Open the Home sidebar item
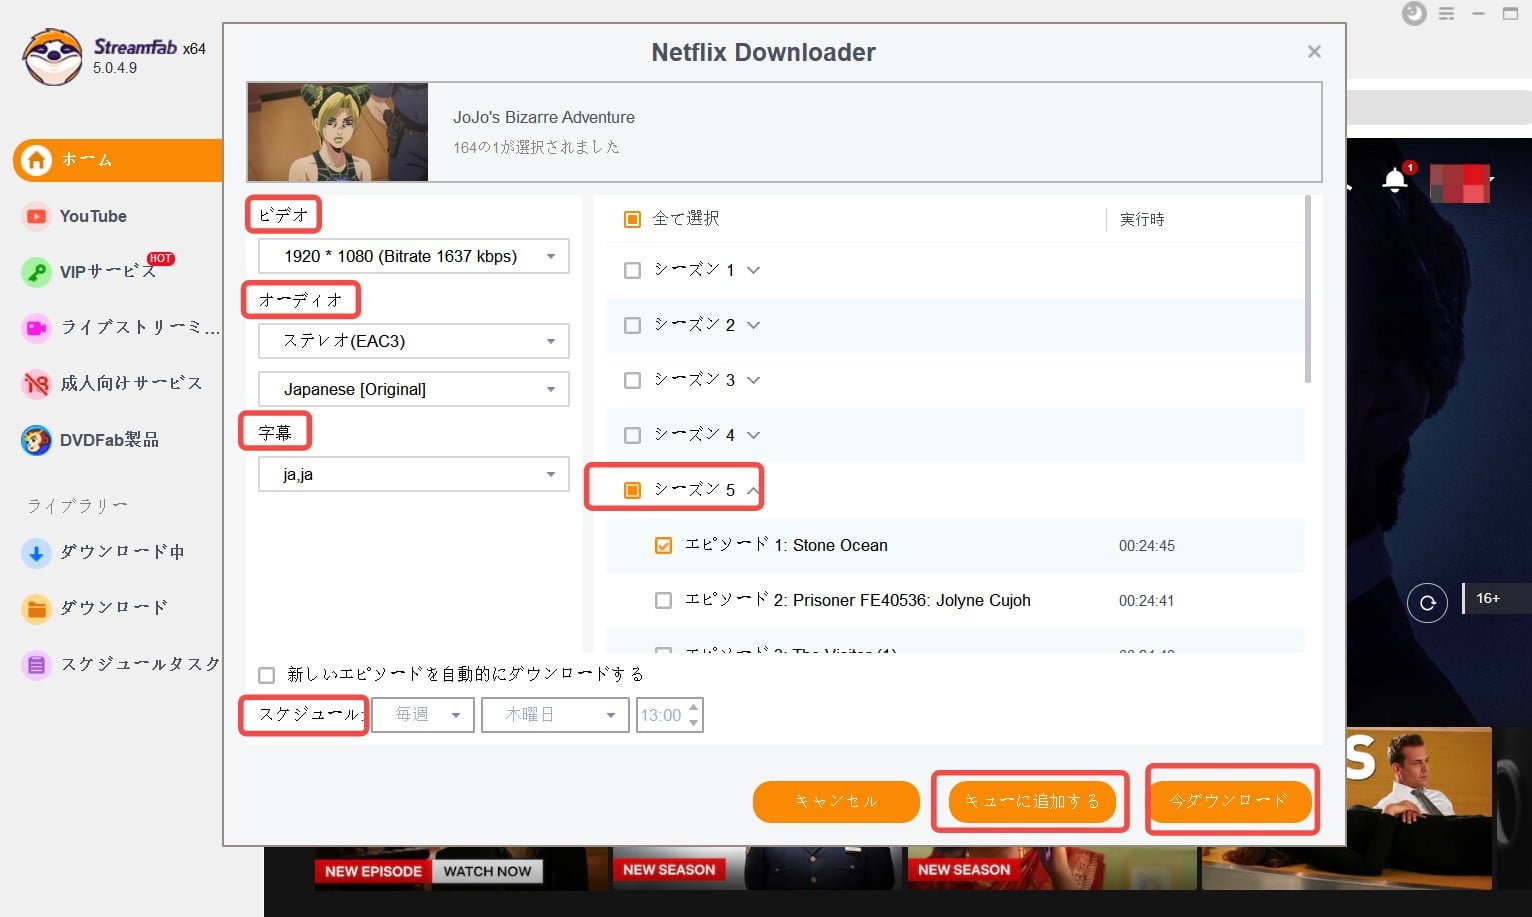 pyautogui.click(x=118, y=160)
